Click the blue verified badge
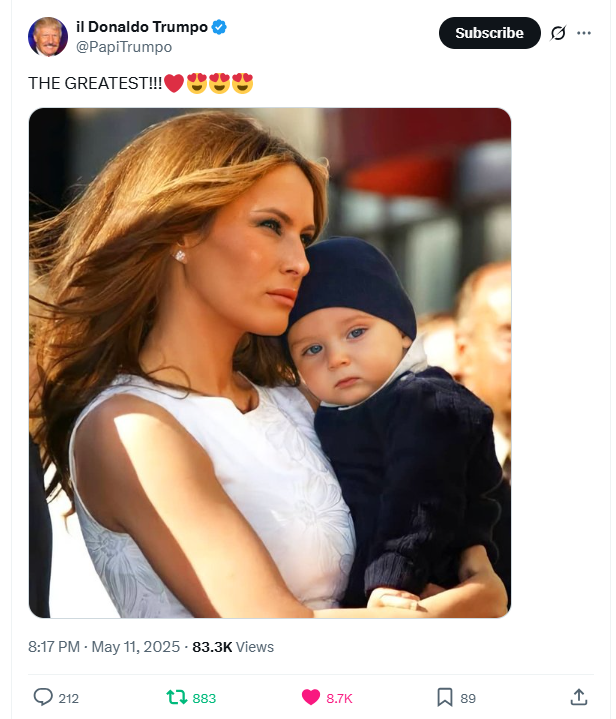 [220, 27]
